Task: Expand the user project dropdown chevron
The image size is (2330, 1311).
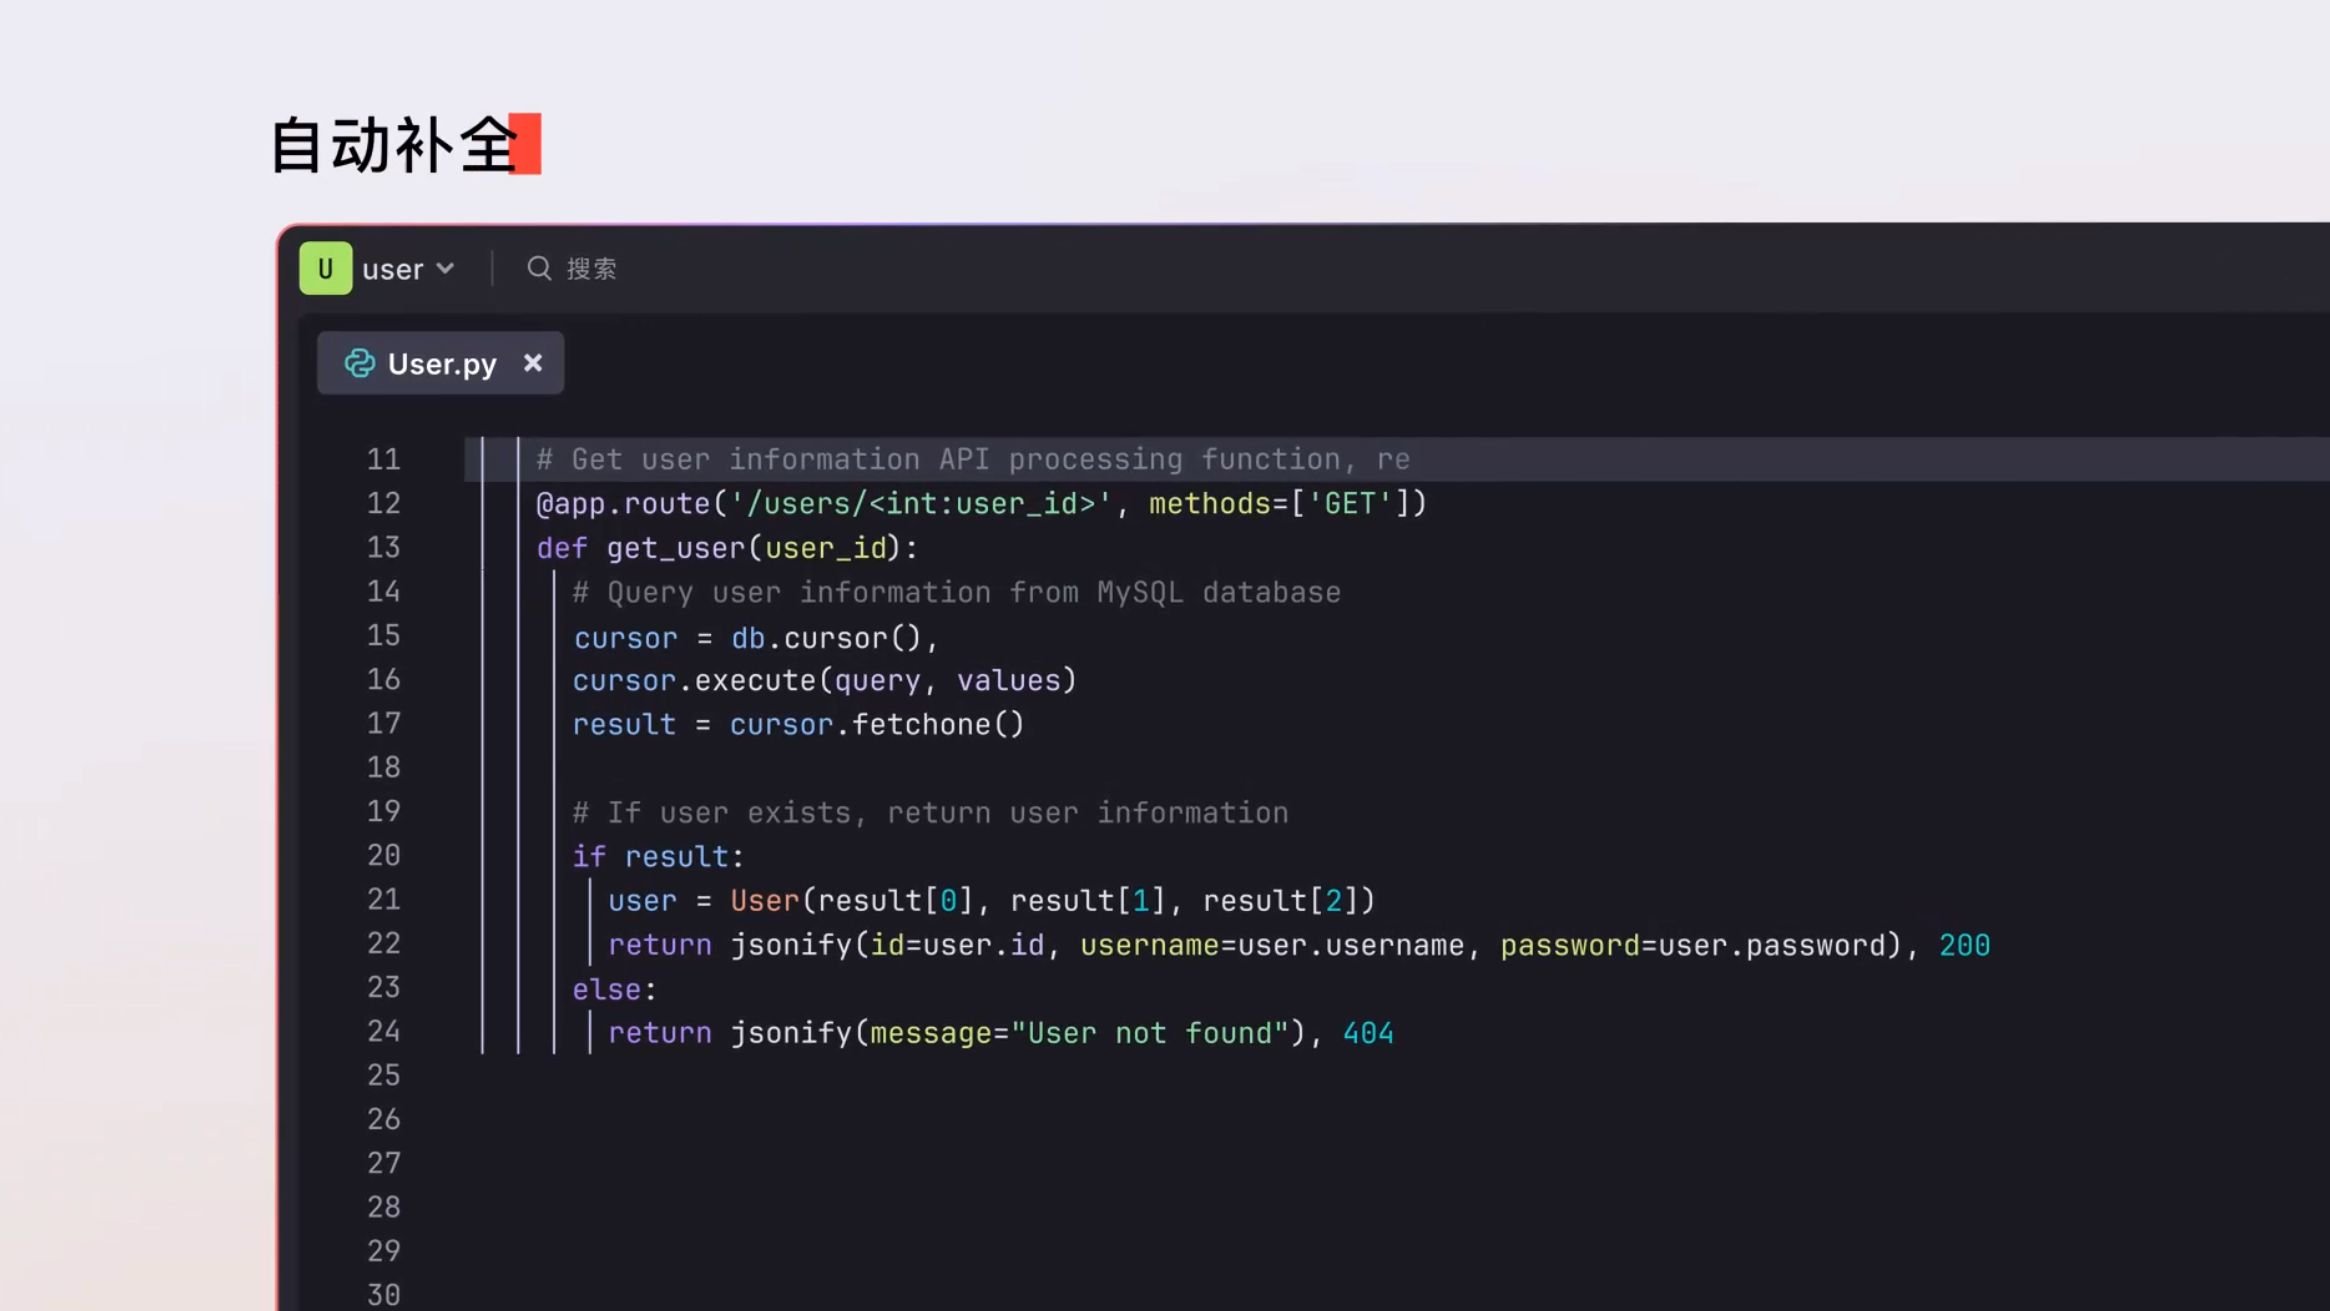Action: [446, 268]
